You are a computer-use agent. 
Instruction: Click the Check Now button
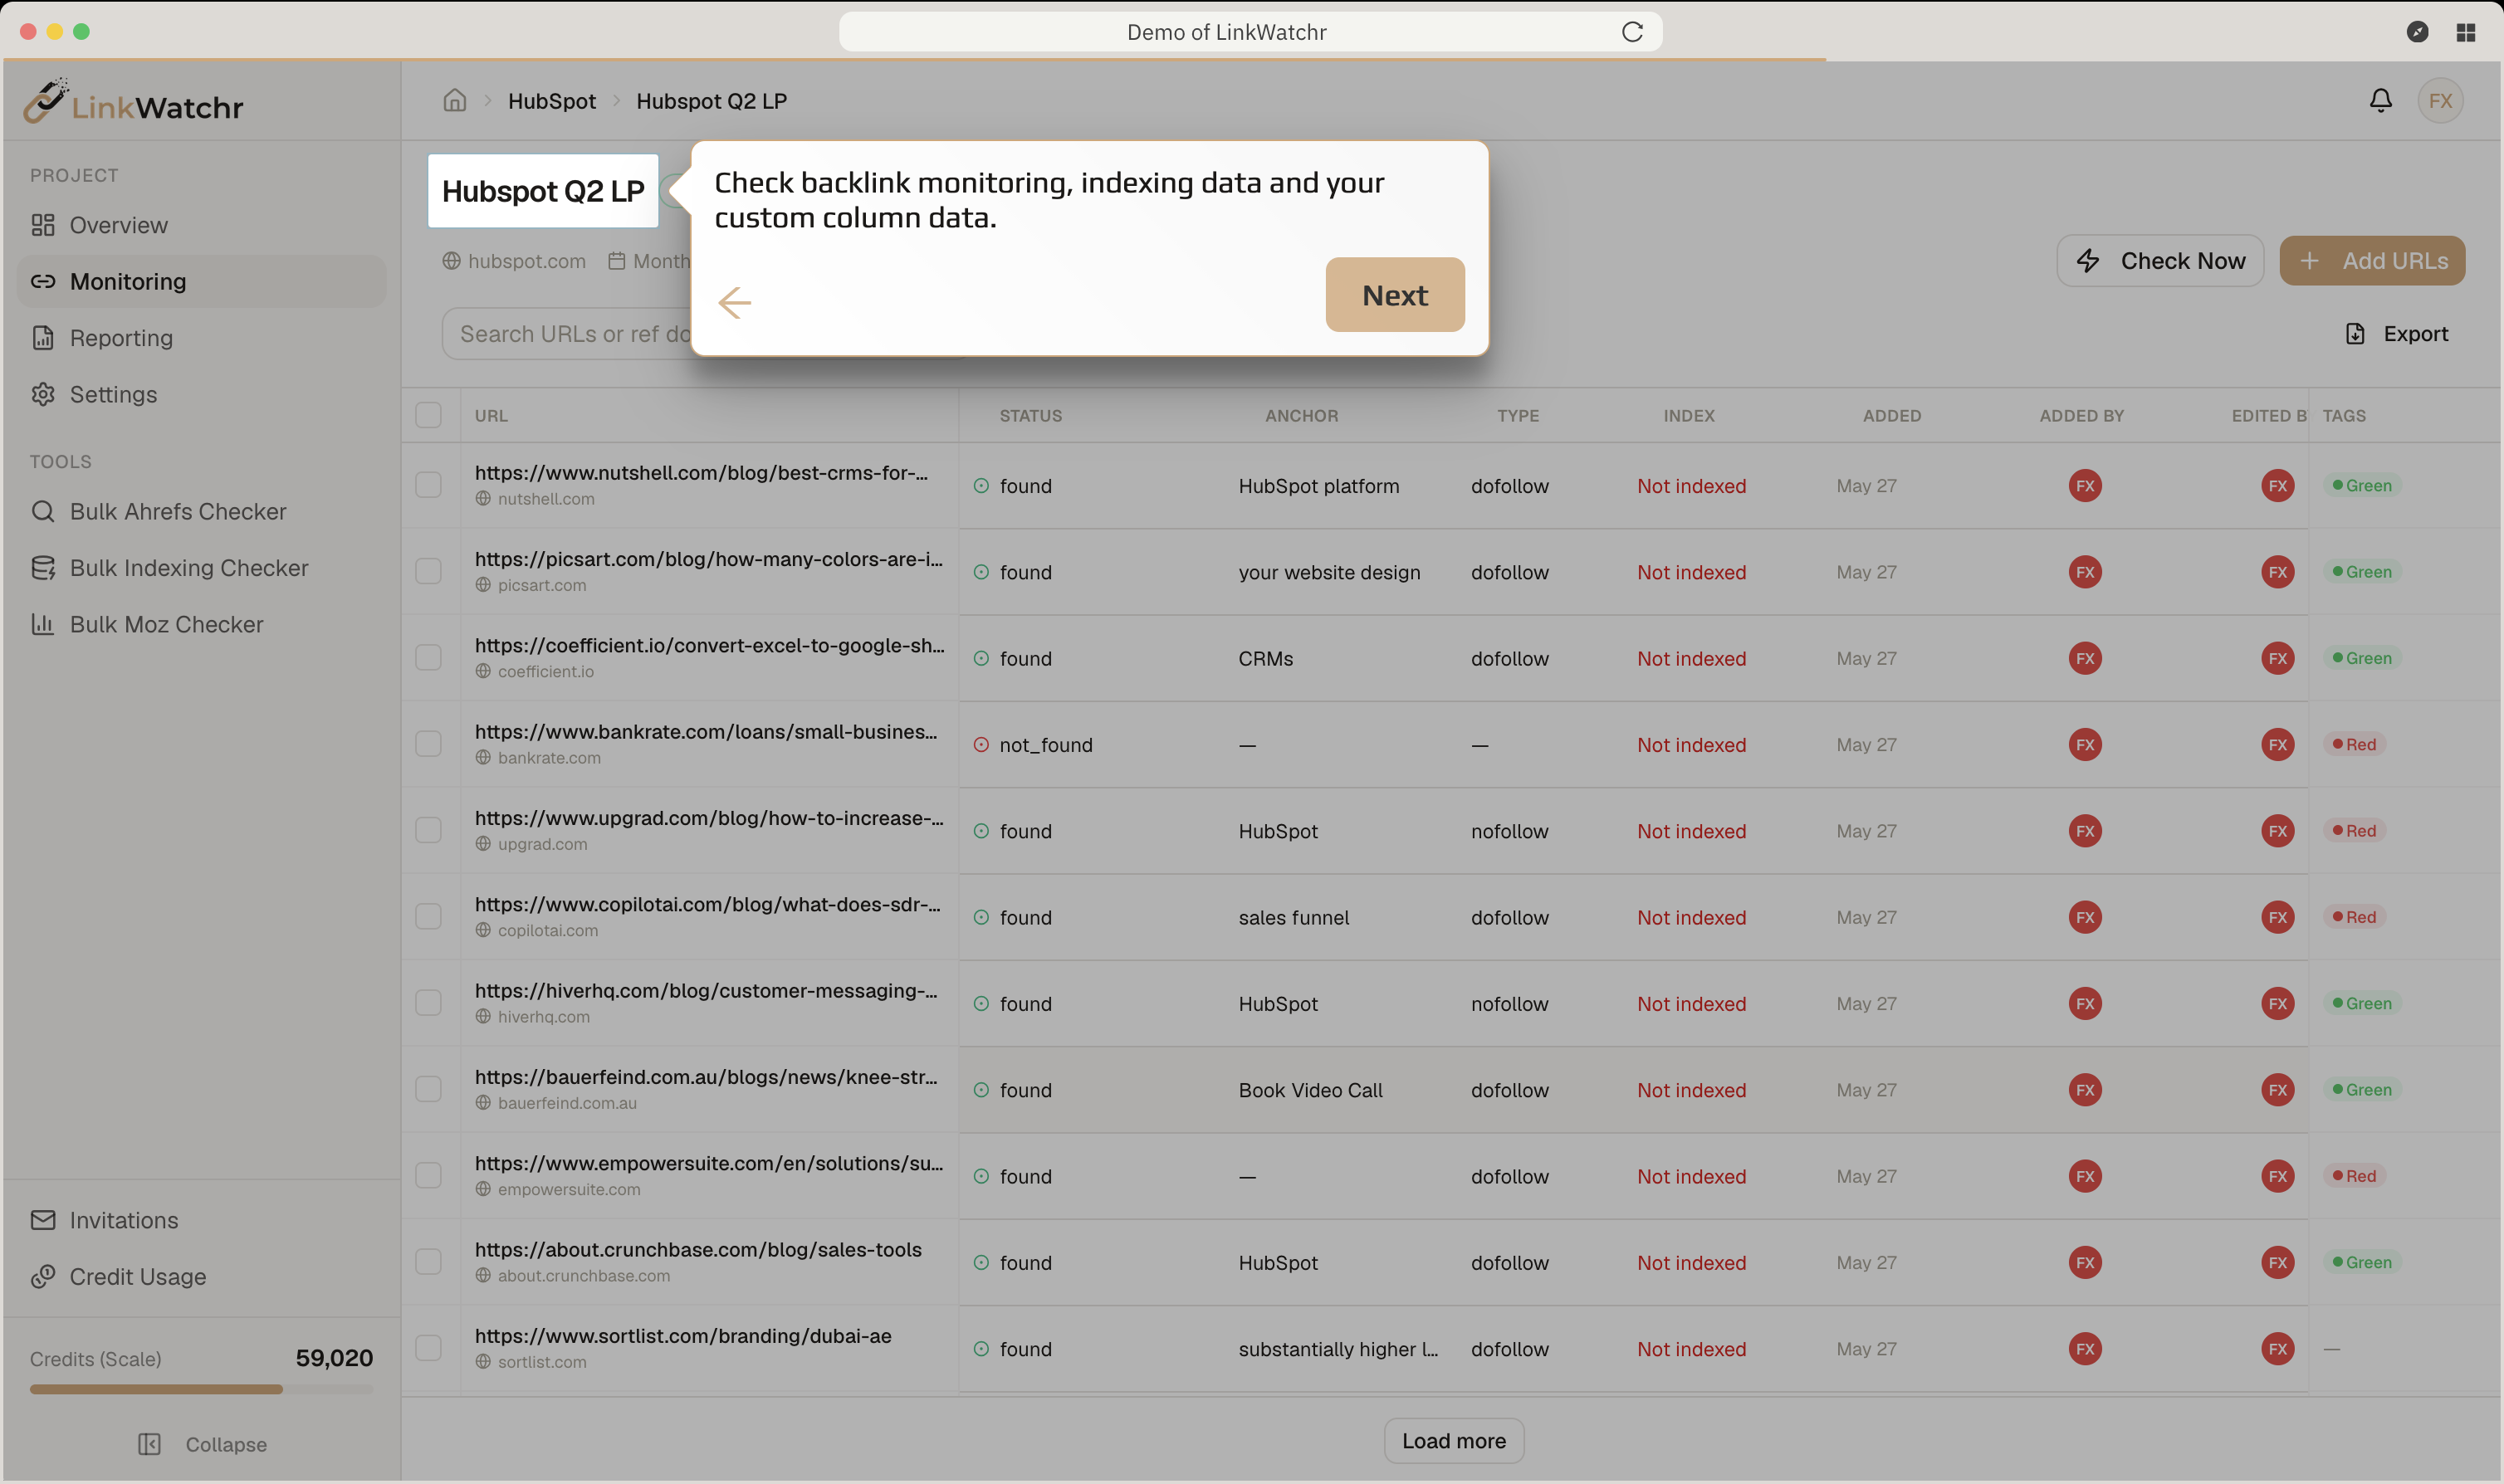point(2160,261)
